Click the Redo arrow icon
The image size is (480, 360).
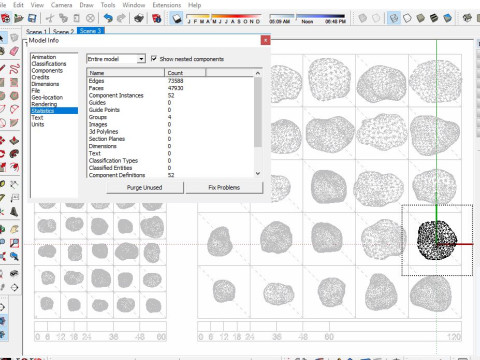coord(121,18)
